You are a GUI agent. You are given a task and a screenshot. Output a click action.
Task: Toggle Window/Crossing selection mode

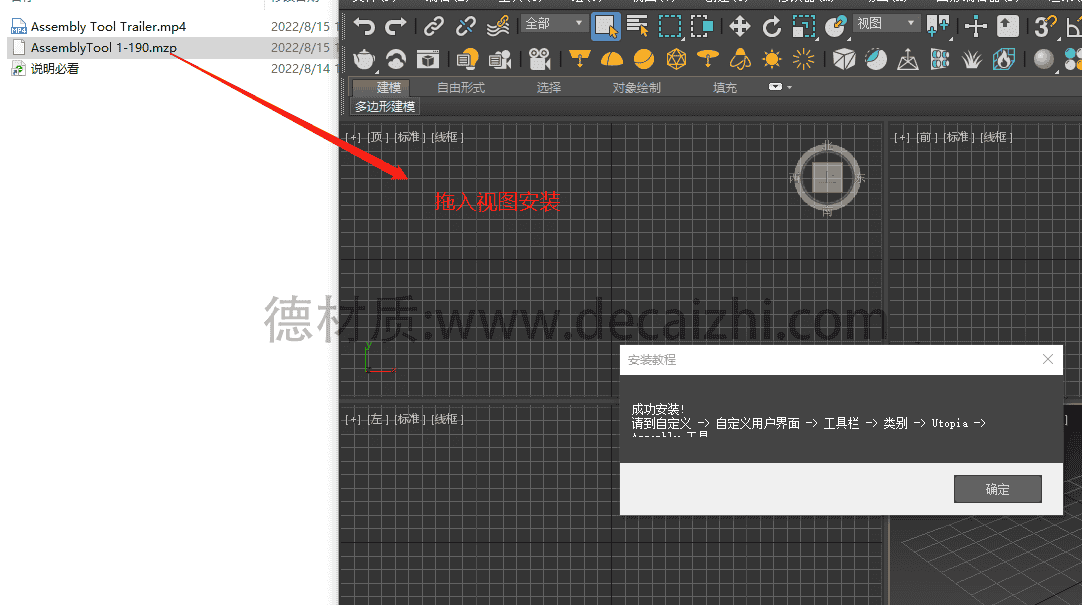pos(697,26)
